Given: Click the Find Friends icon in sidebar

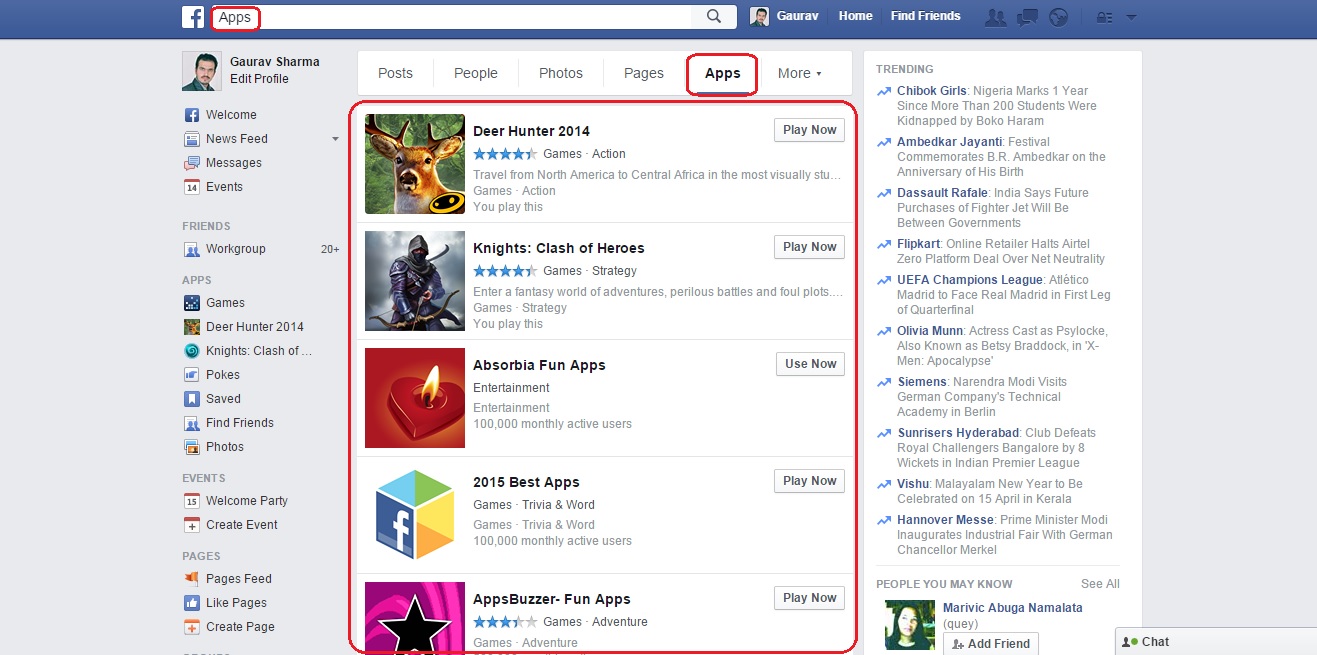Looking at the screenshot, I should click(x=192, y=423).
